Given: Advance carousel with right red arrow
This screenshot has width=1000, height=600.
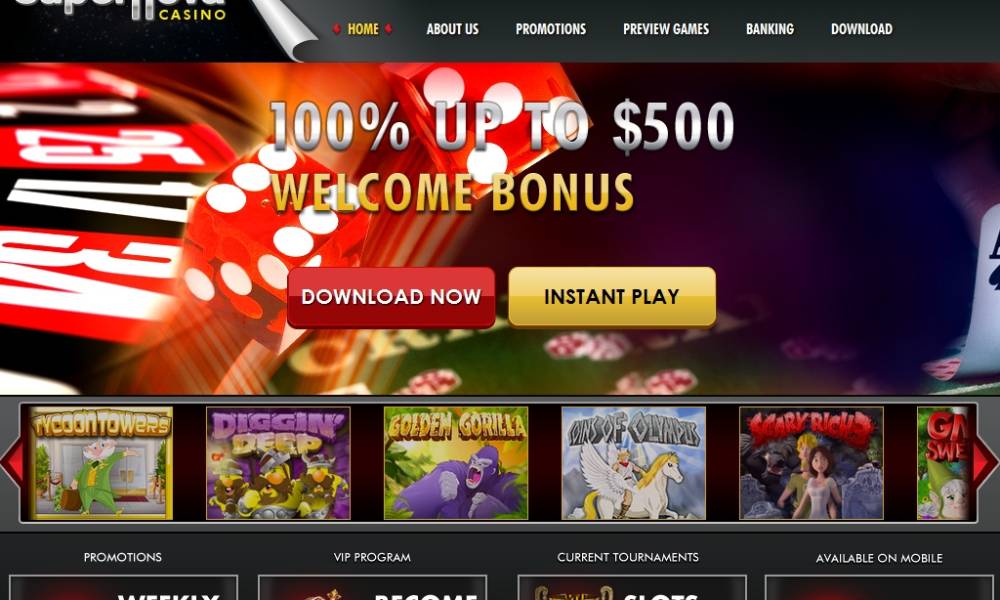Looking at the screenshot, I should pyautogui.click(x=986, y=461).
